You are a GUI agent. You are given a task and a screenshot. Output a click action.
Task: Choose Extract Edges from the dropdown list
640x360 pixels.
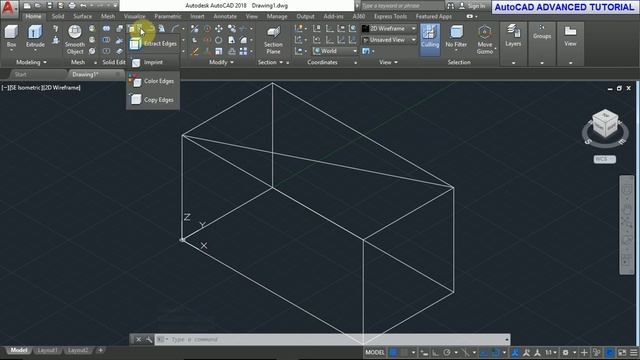click(153, 44)
